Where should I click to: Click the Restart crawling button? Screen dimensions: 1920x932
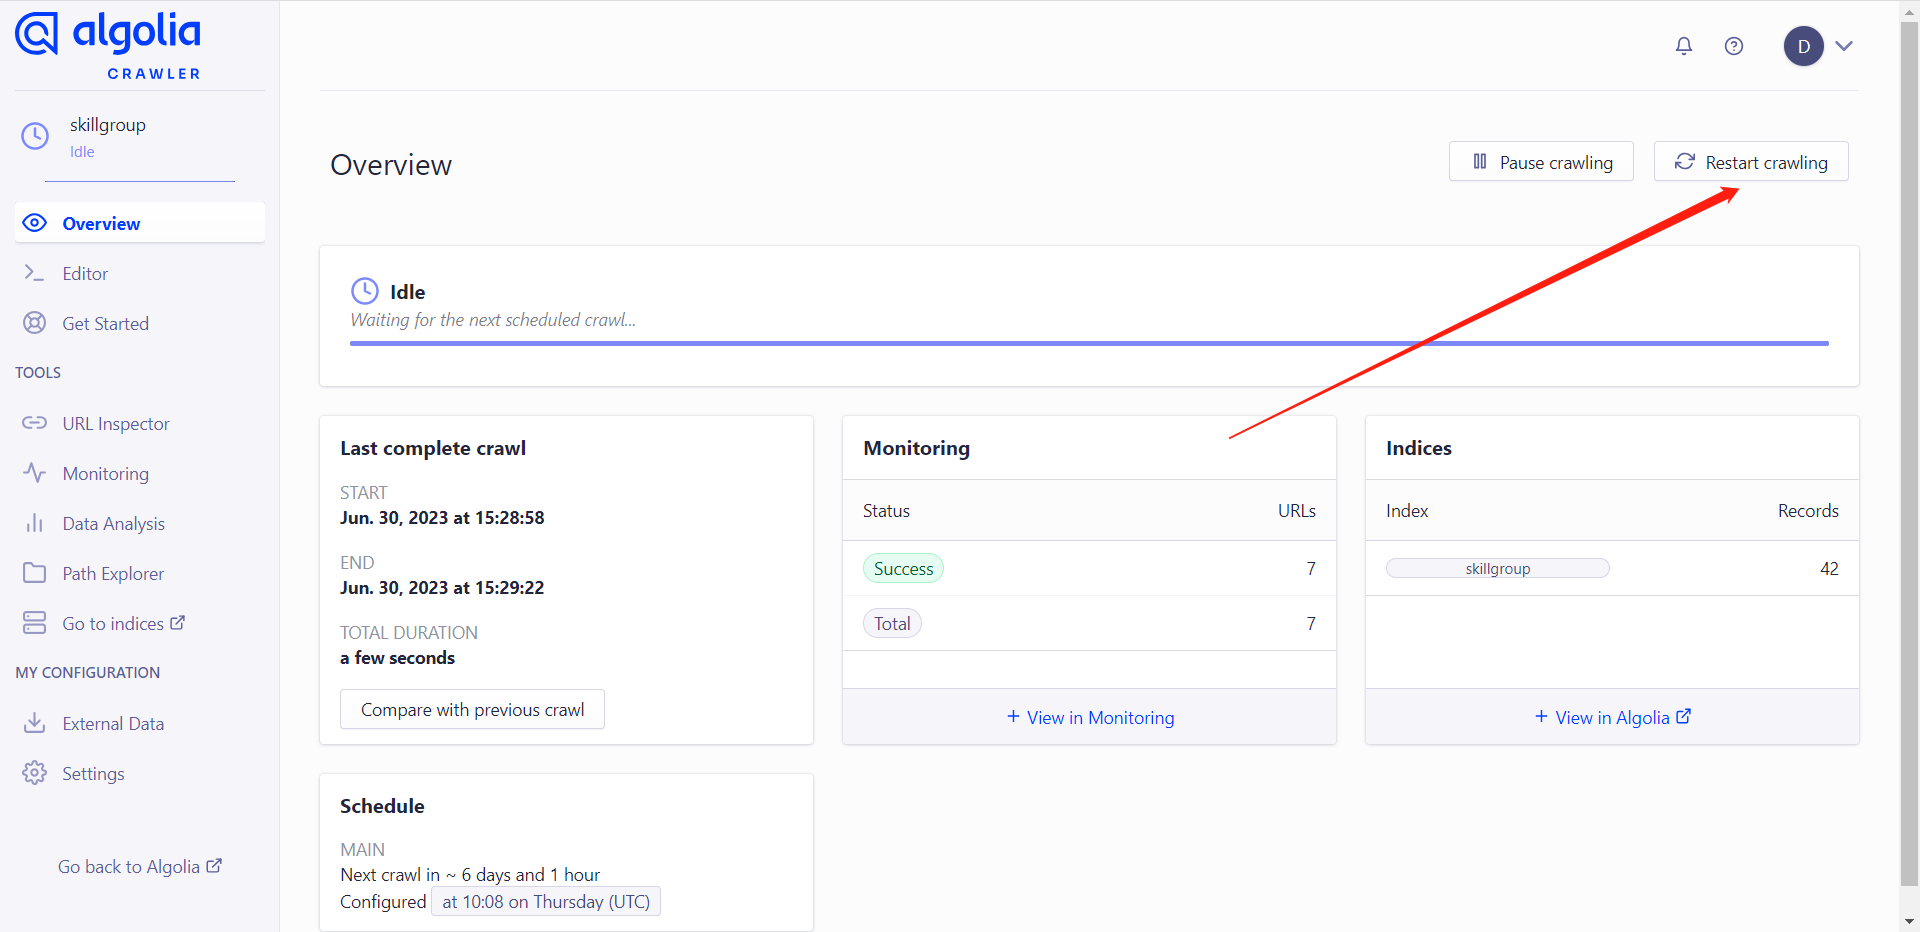coord(1751,162)
